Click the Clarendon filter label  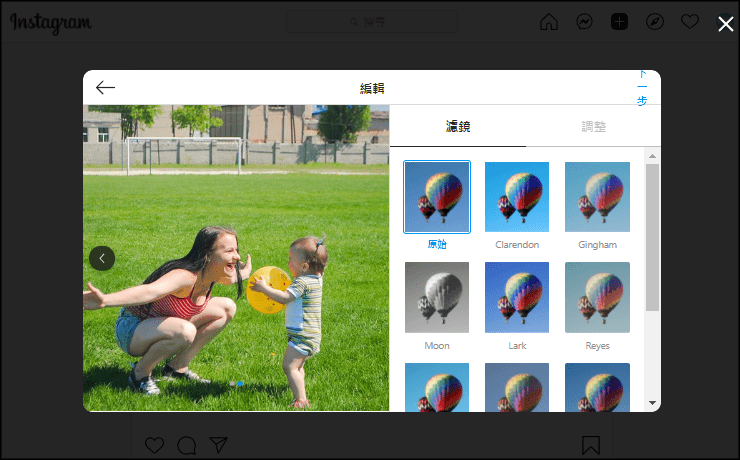coord(517,245)
